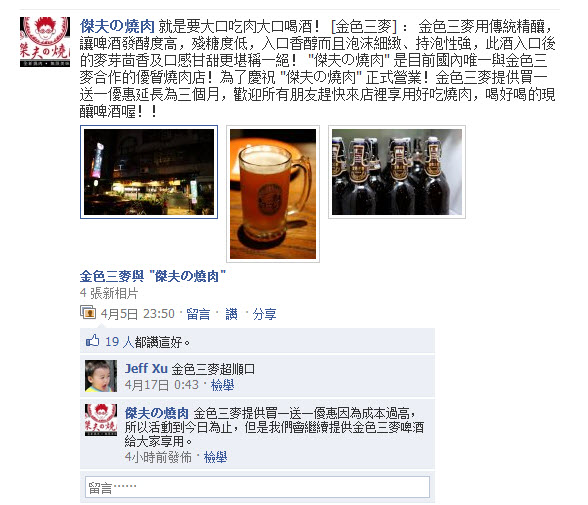This screenshot has width=588, height=505.
Task: Open the dark beer bottles photo thumbnail
Action: [x=397, y=172]
